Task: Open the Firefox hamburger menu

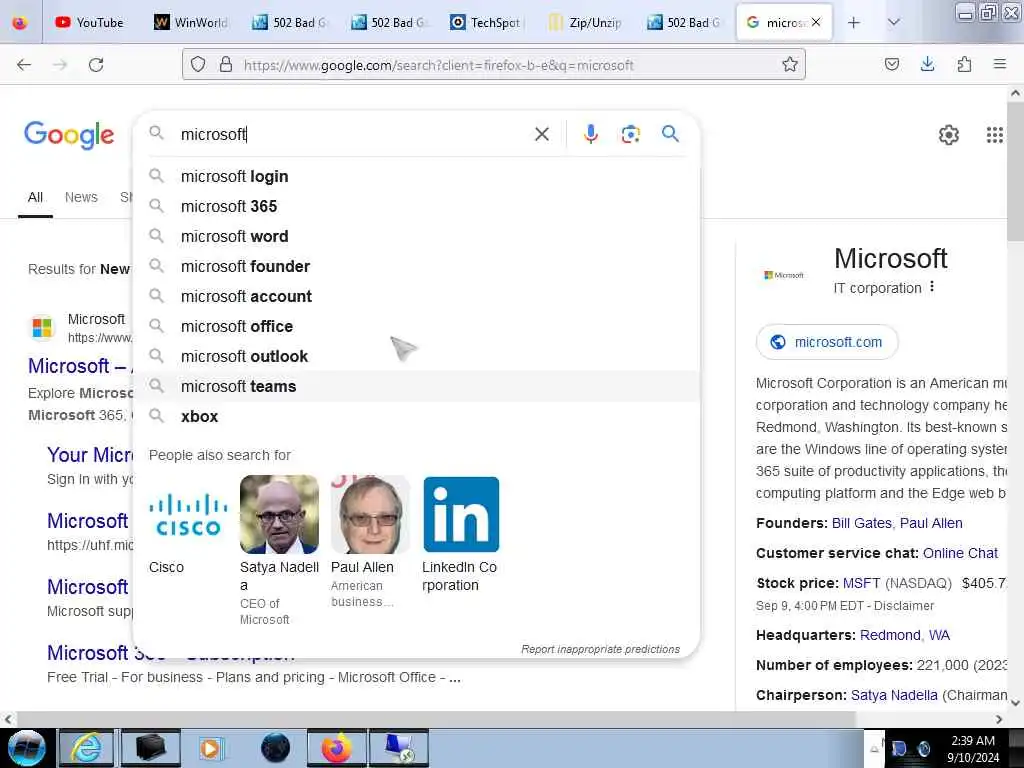Action: click(999, 64)
